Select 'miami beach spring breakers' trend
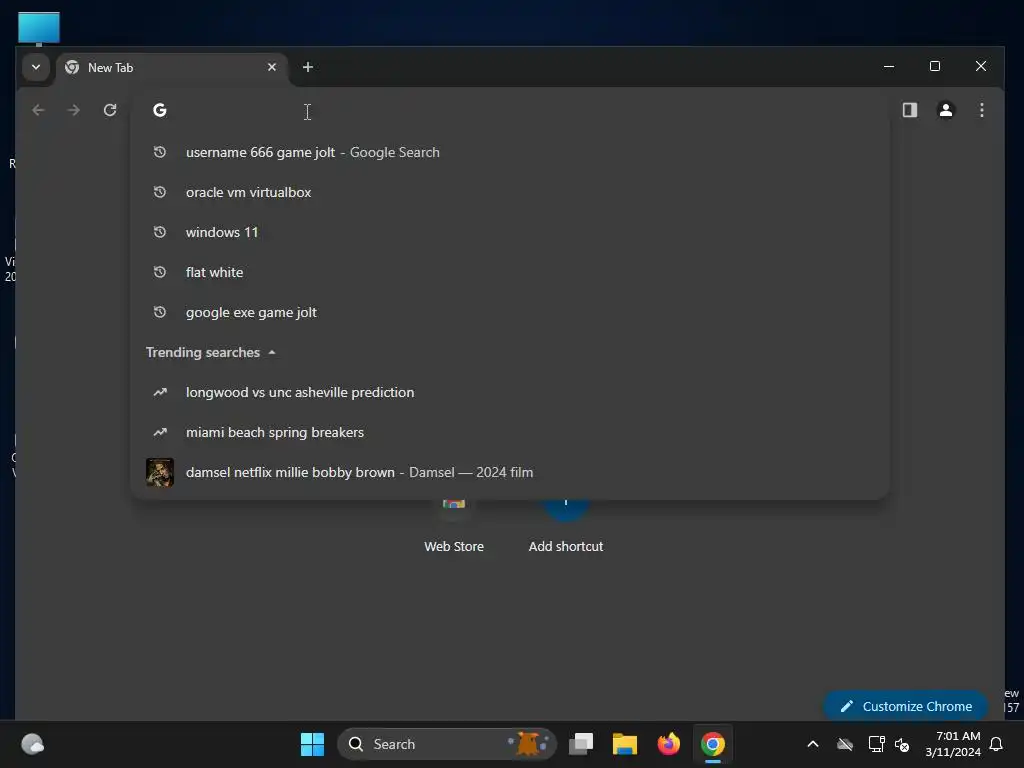Image resolution: width=1024 pixels, height=768 pixels. point(509,432)
